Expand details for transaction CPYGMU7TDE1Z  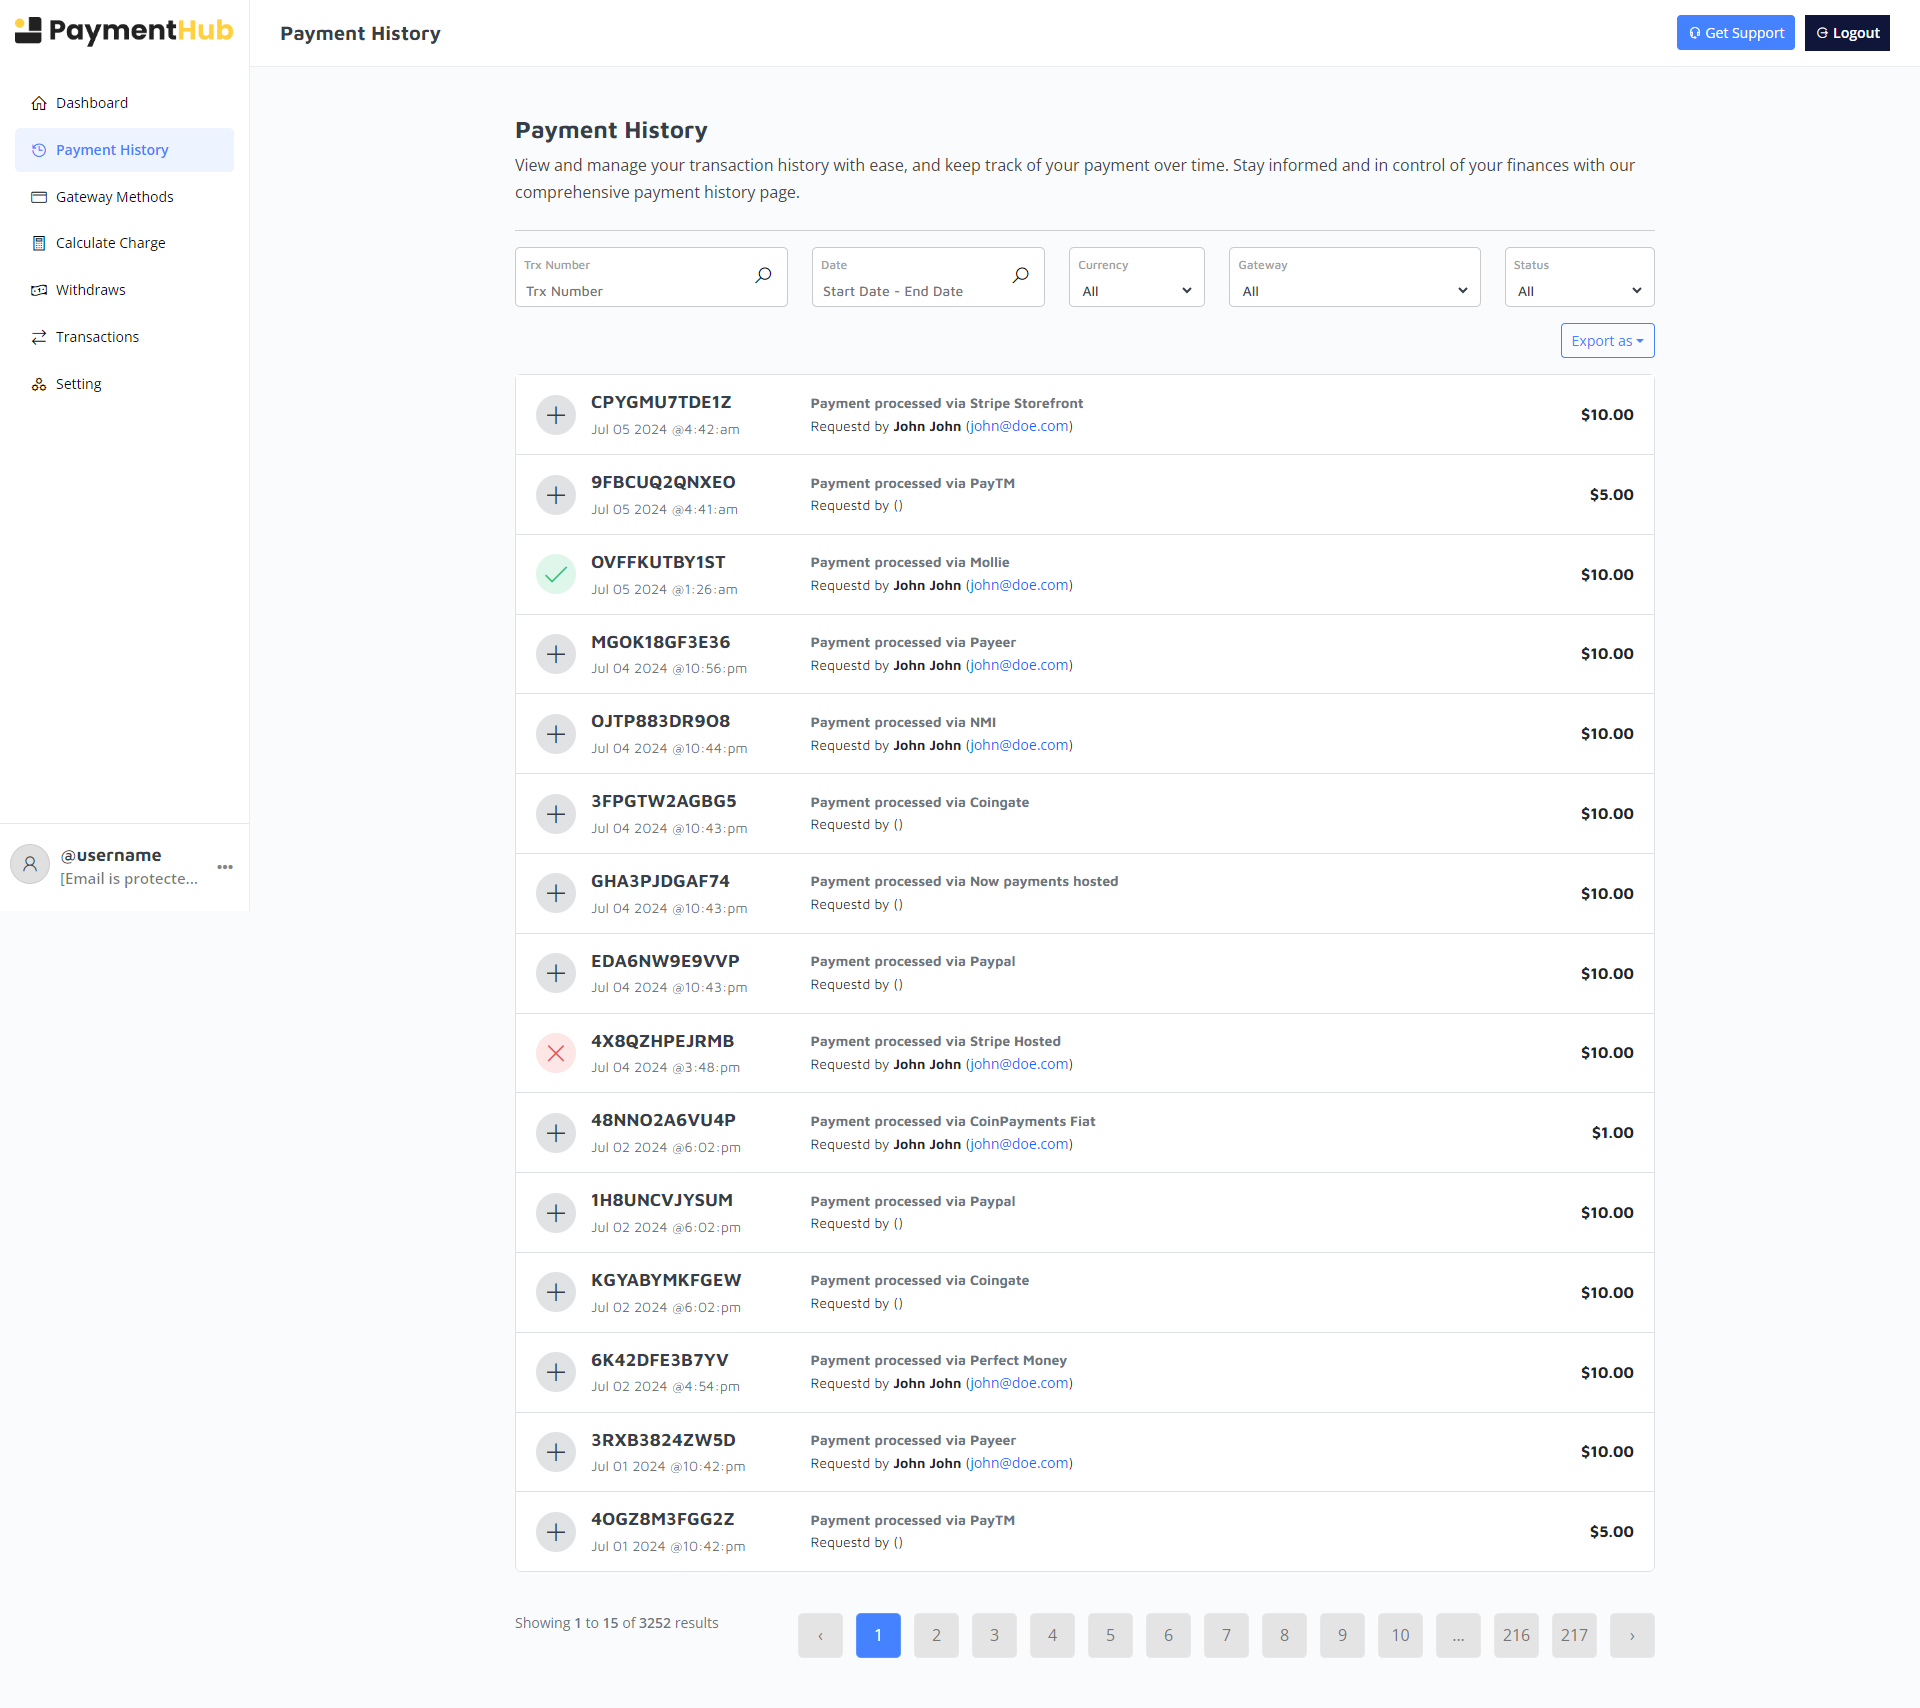click(556, 415)
